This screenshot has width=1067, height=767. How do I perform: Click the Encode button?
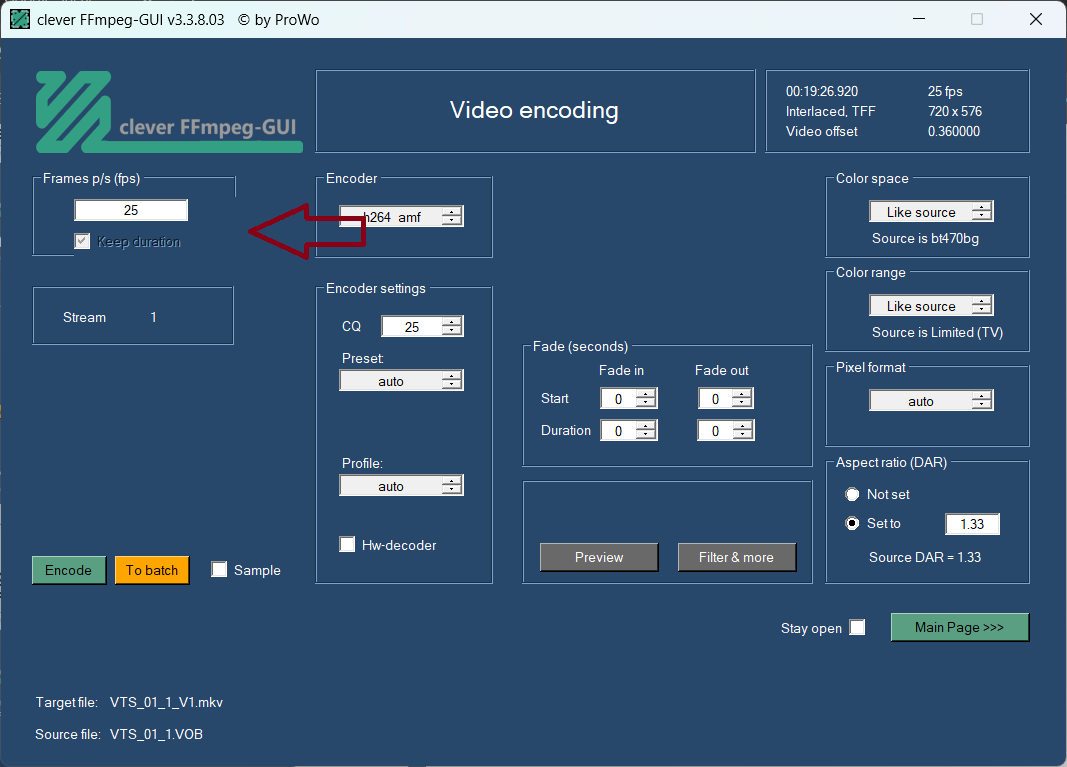point(69,570)
